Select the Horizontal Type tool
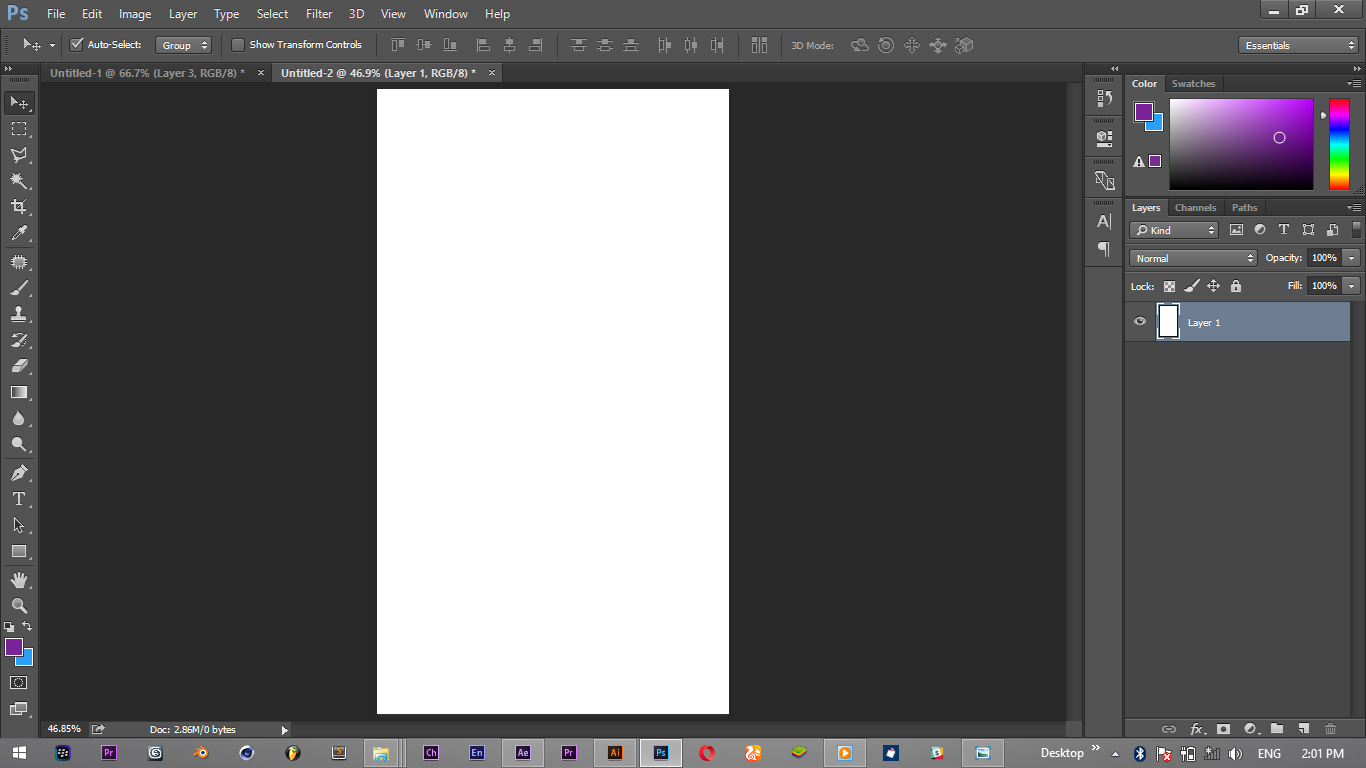Image resolution: width=1366 pixels, height=768 pixels. pyautogui.click(x=19, y=499)
